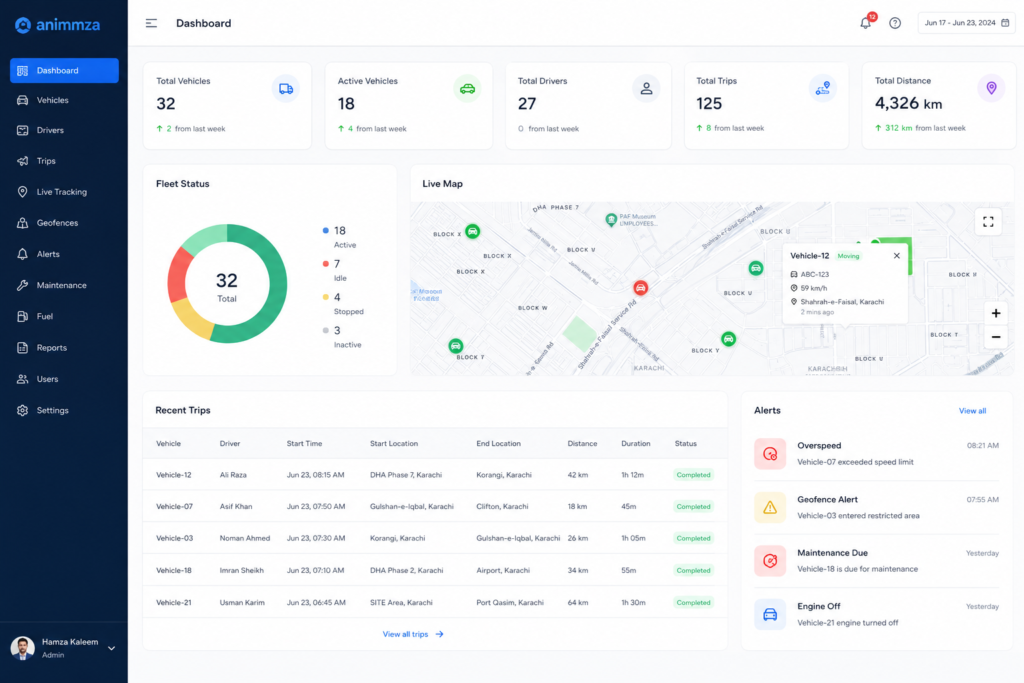
Task: Click the 18 Active legend entry
Action: pos(340,238)
